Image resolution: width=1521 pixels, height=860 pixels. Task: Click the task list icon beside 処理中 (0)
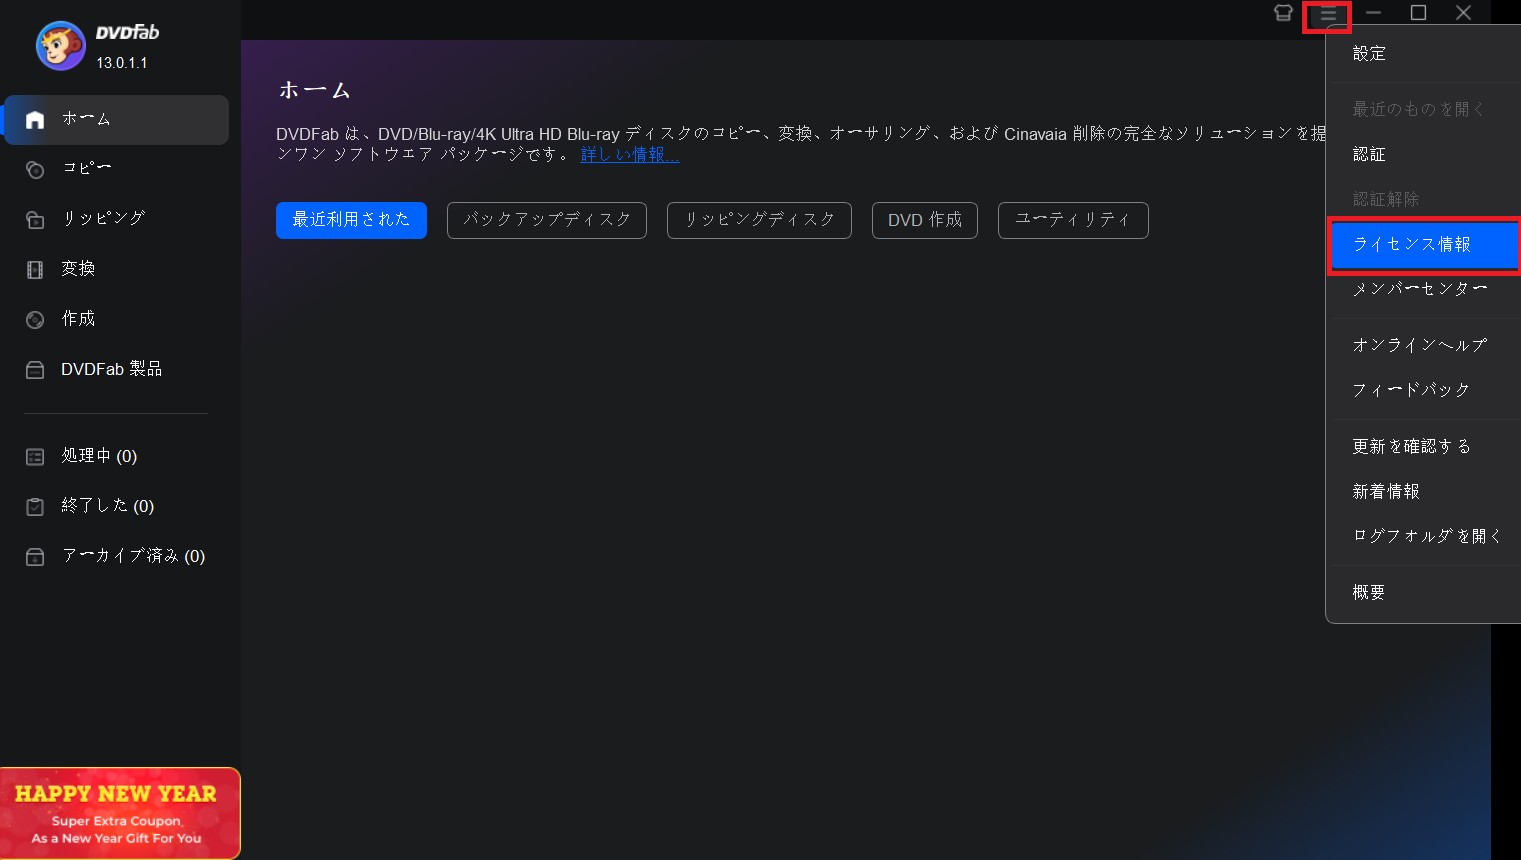pyautogui.click(x=35, y=457)
